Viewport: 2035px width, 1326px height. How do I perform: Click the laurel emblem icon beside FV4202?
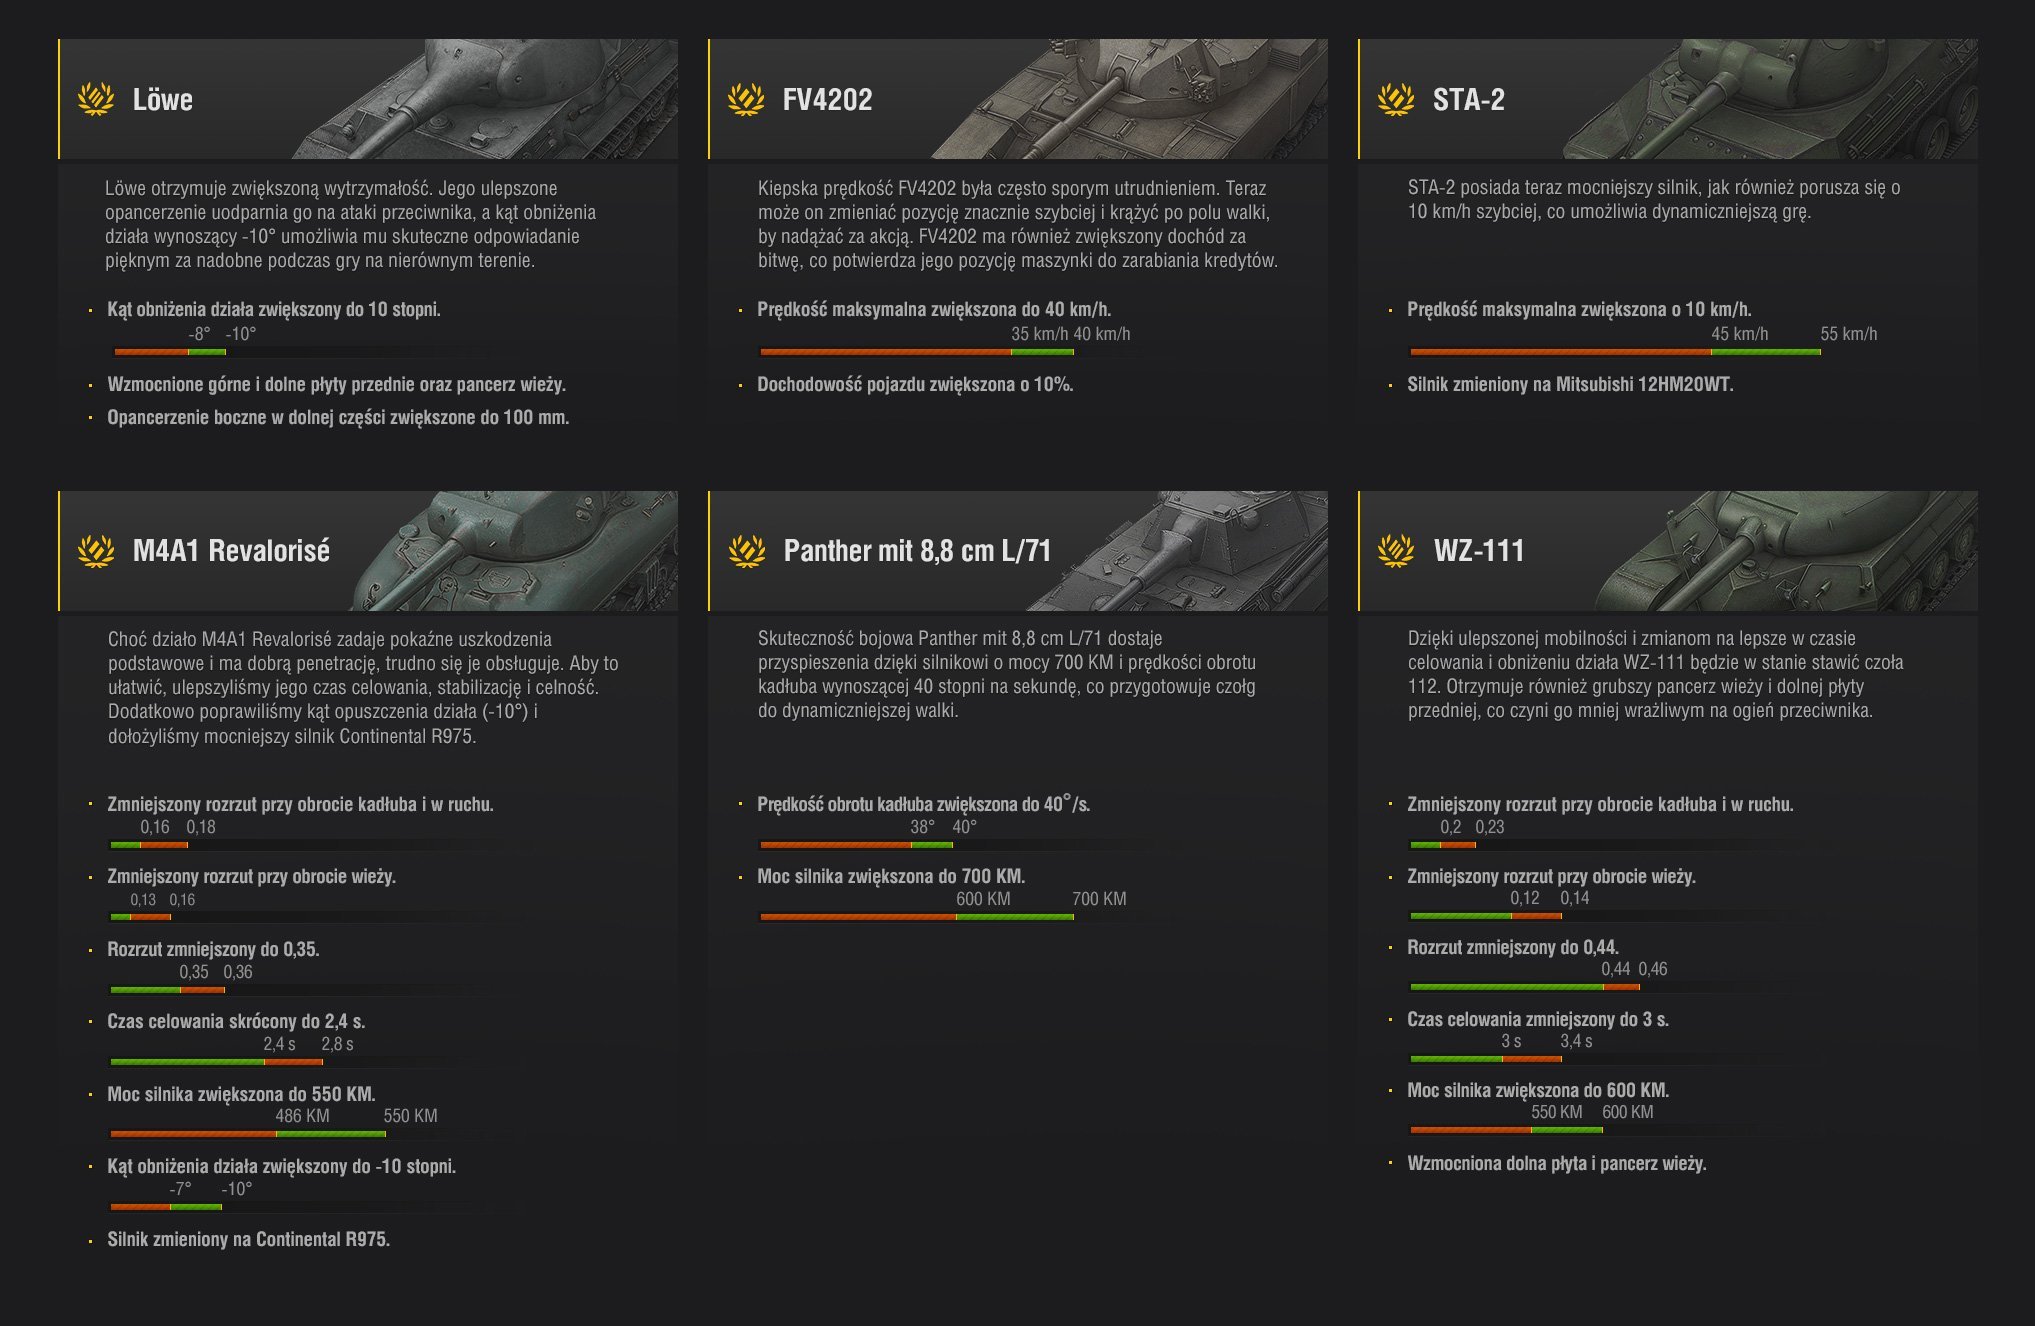click(x=746, y=99)
